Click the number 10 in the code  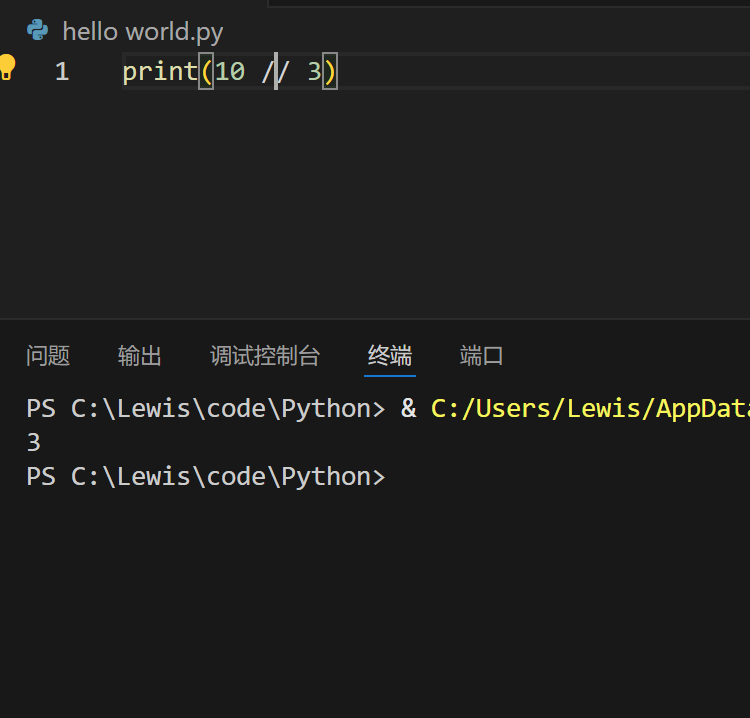coord(230,72)
